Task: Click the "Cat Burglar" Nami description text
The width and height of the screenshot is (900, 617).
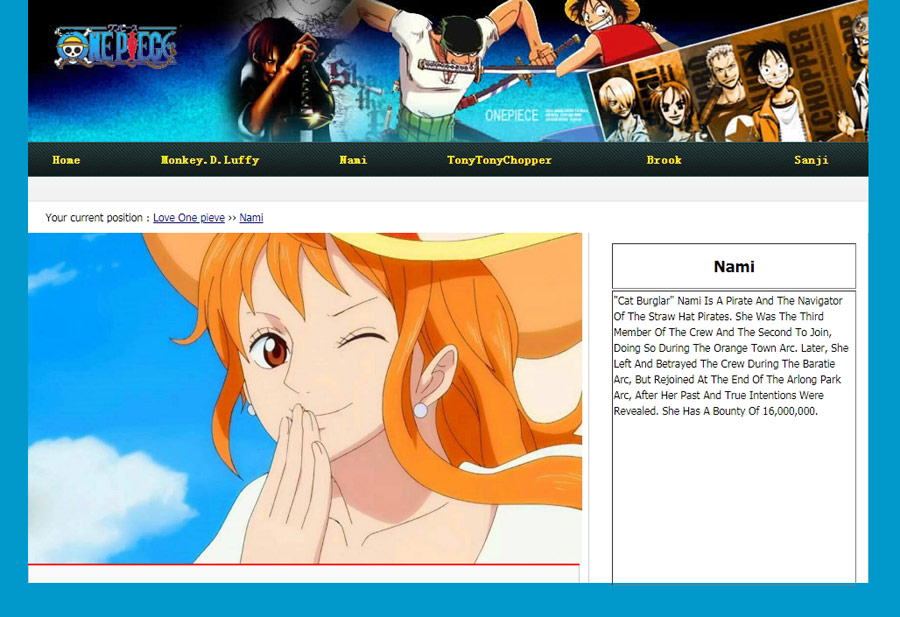Action: (731, 356)
